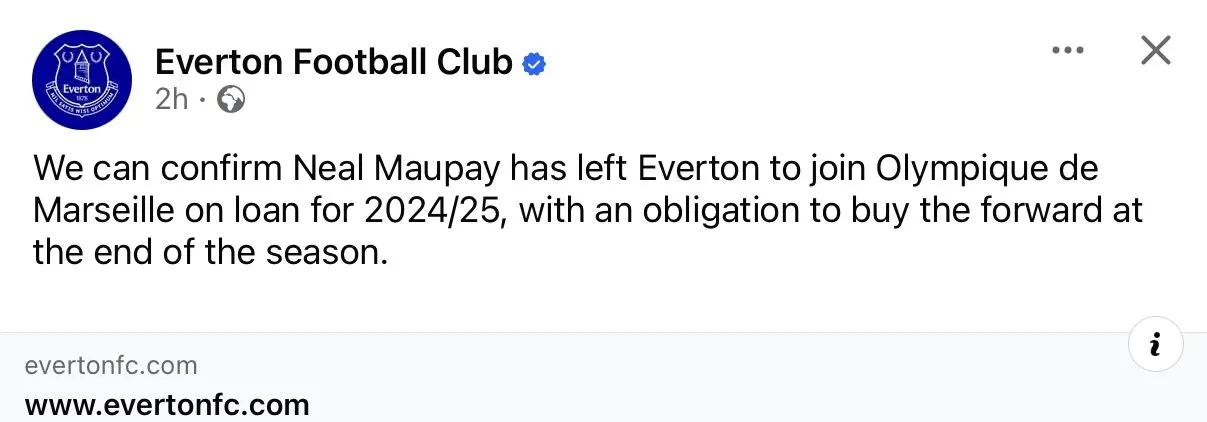The height and width of the screenshot is (422, 1207).
Task: Click "We can confirm" at the post's start
Action: click(156, 168)
